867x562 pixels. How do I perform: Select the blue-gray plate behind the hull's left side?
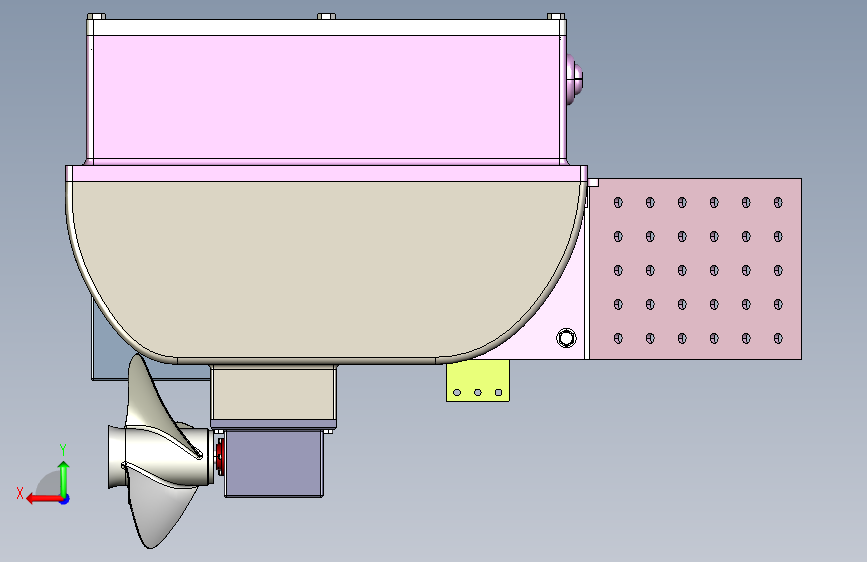111,354
